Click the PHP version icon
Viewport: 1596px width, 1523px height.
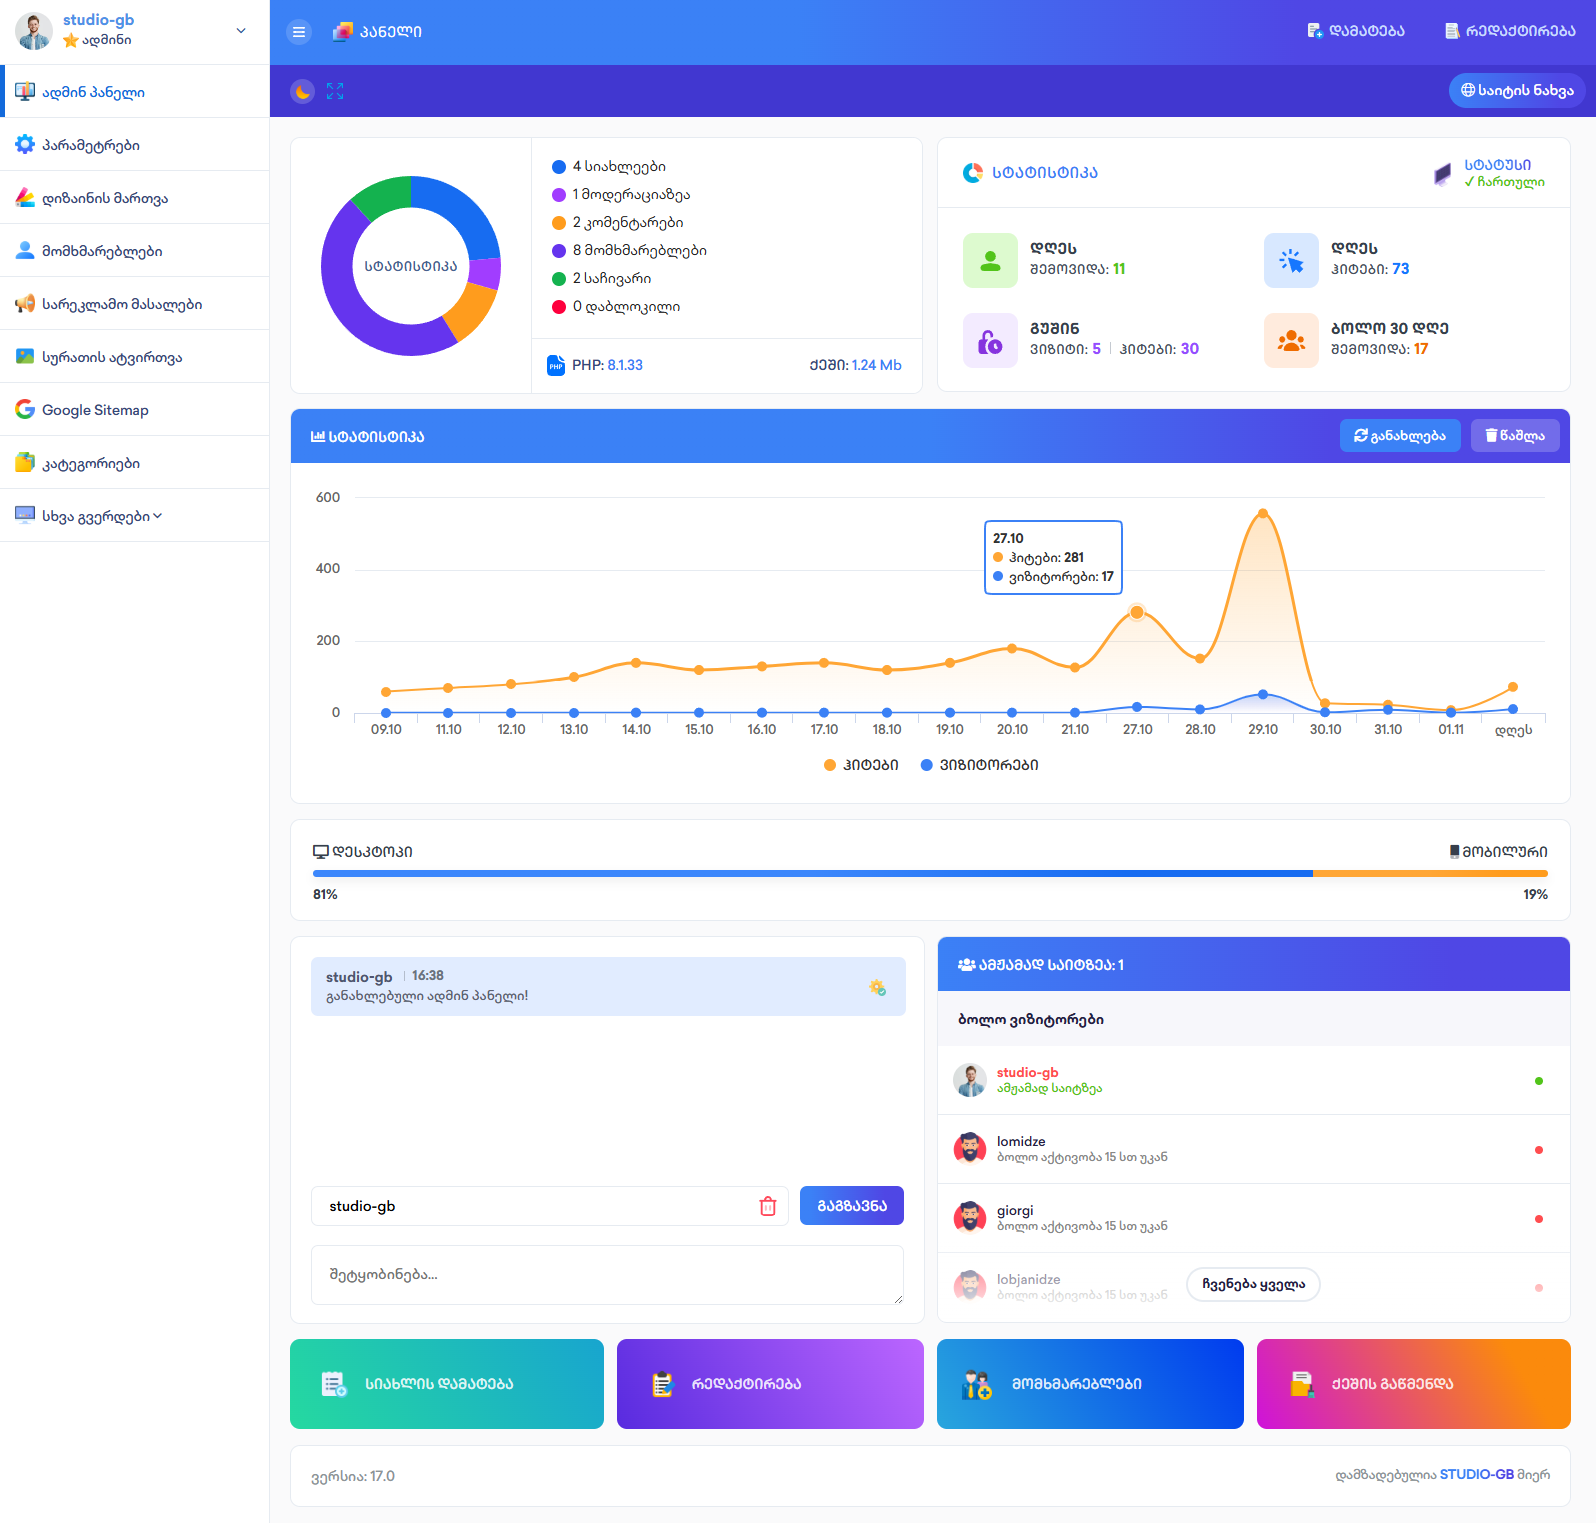tap(556, 366)
